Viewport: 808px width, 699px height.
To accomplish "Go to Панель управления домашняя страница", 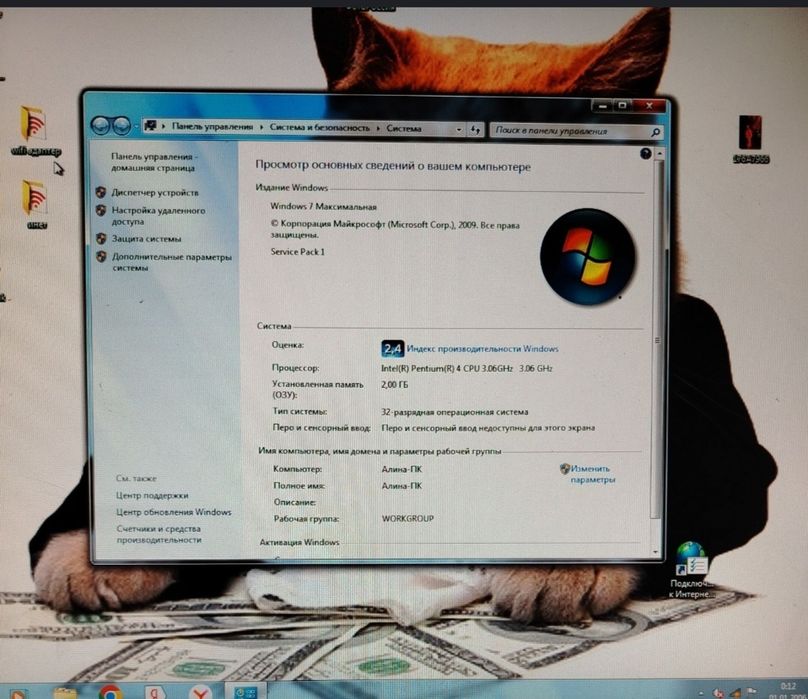I will [x=153, y=162].
